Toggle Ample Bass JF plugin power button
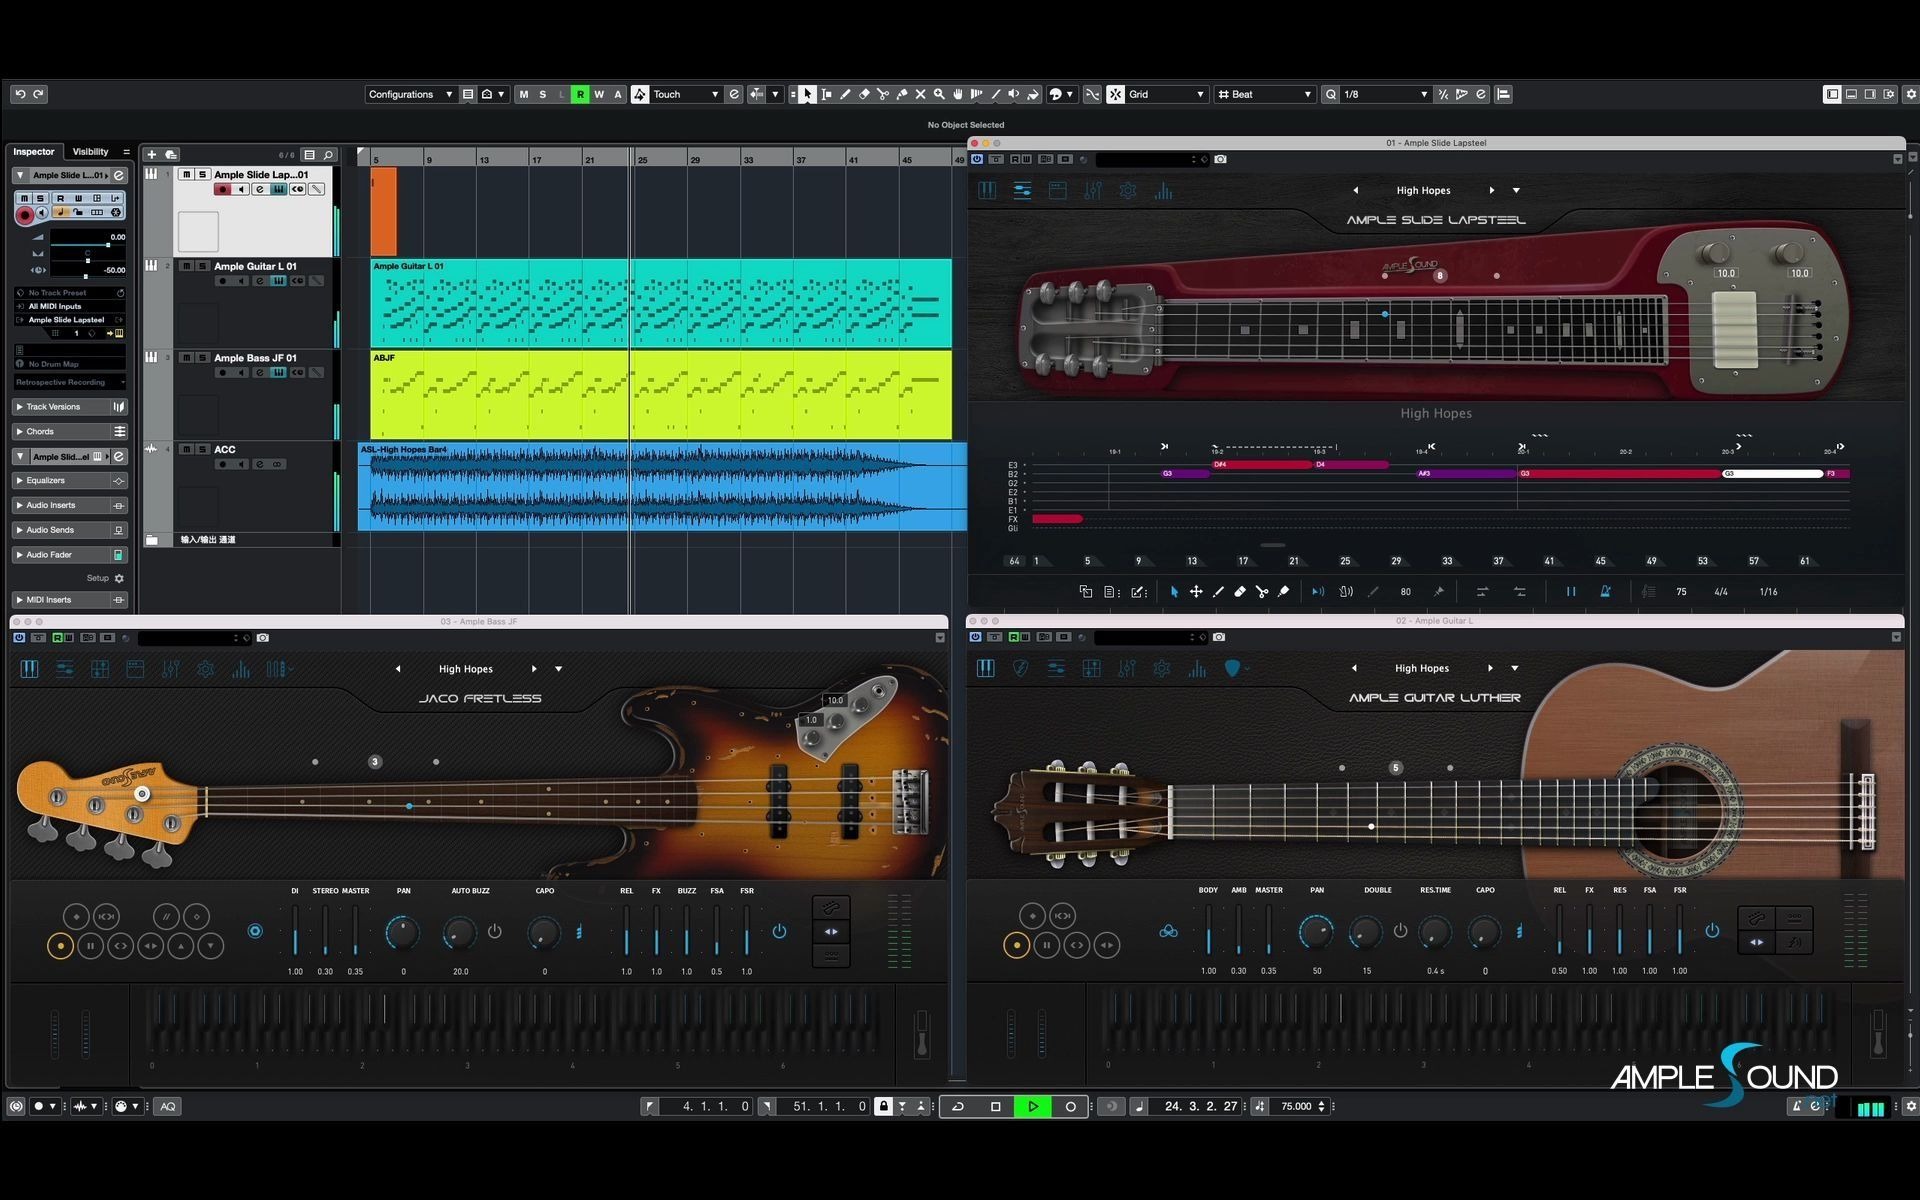The image size is (1920, 1200). 19,637
